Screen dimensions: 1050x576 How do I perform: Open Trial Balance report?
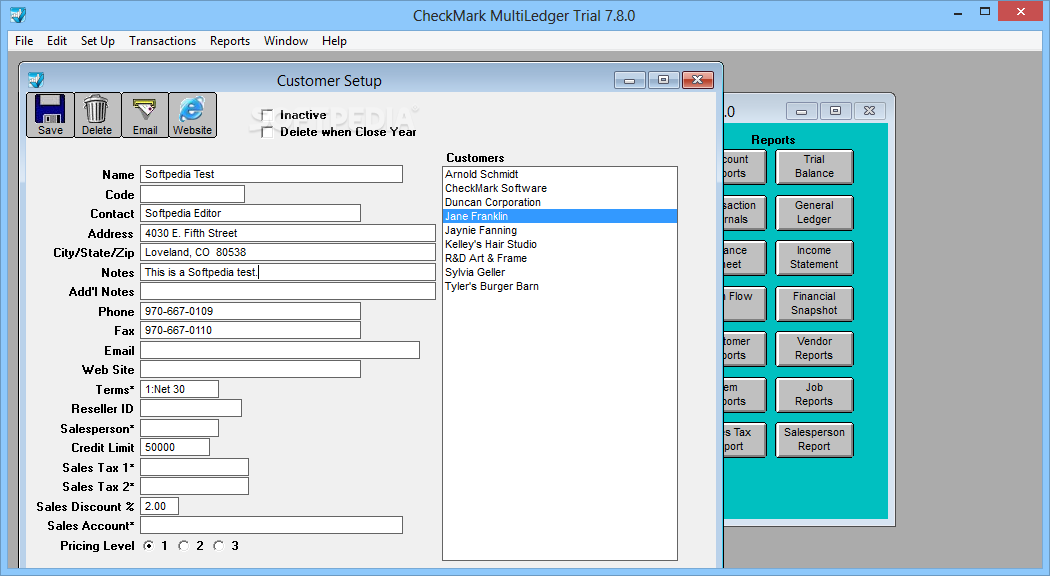click(814, 166)
